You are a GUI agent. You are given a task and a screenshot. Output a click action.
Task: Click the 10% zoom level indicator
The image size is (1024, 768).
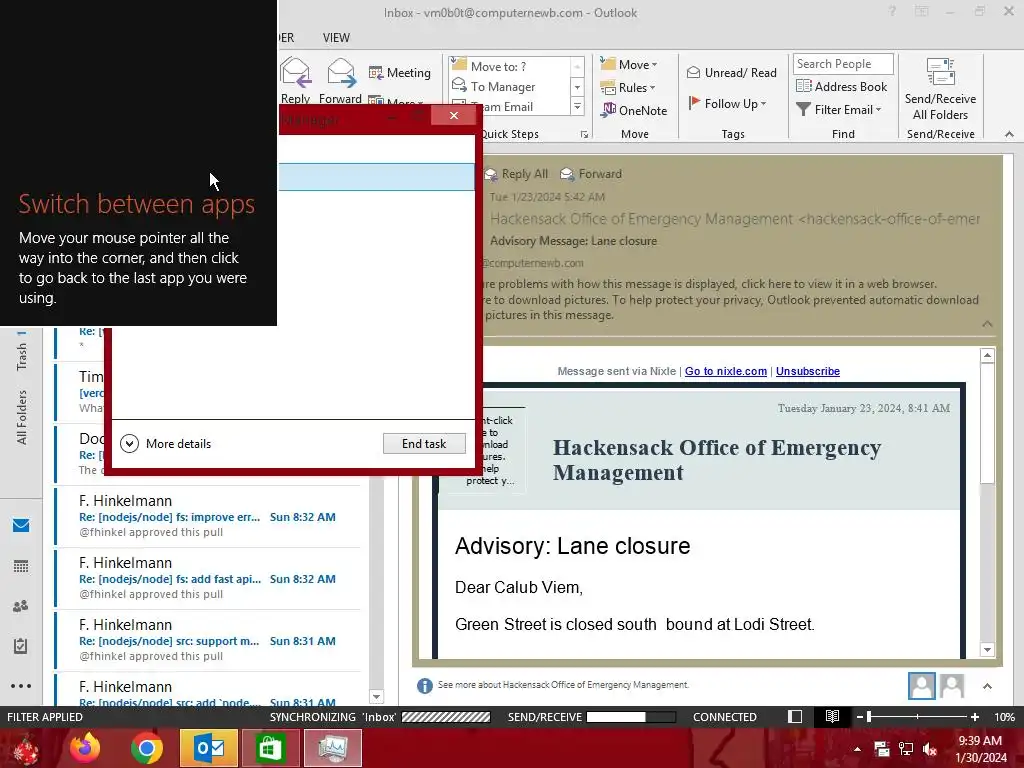[x=1004, y=717]
